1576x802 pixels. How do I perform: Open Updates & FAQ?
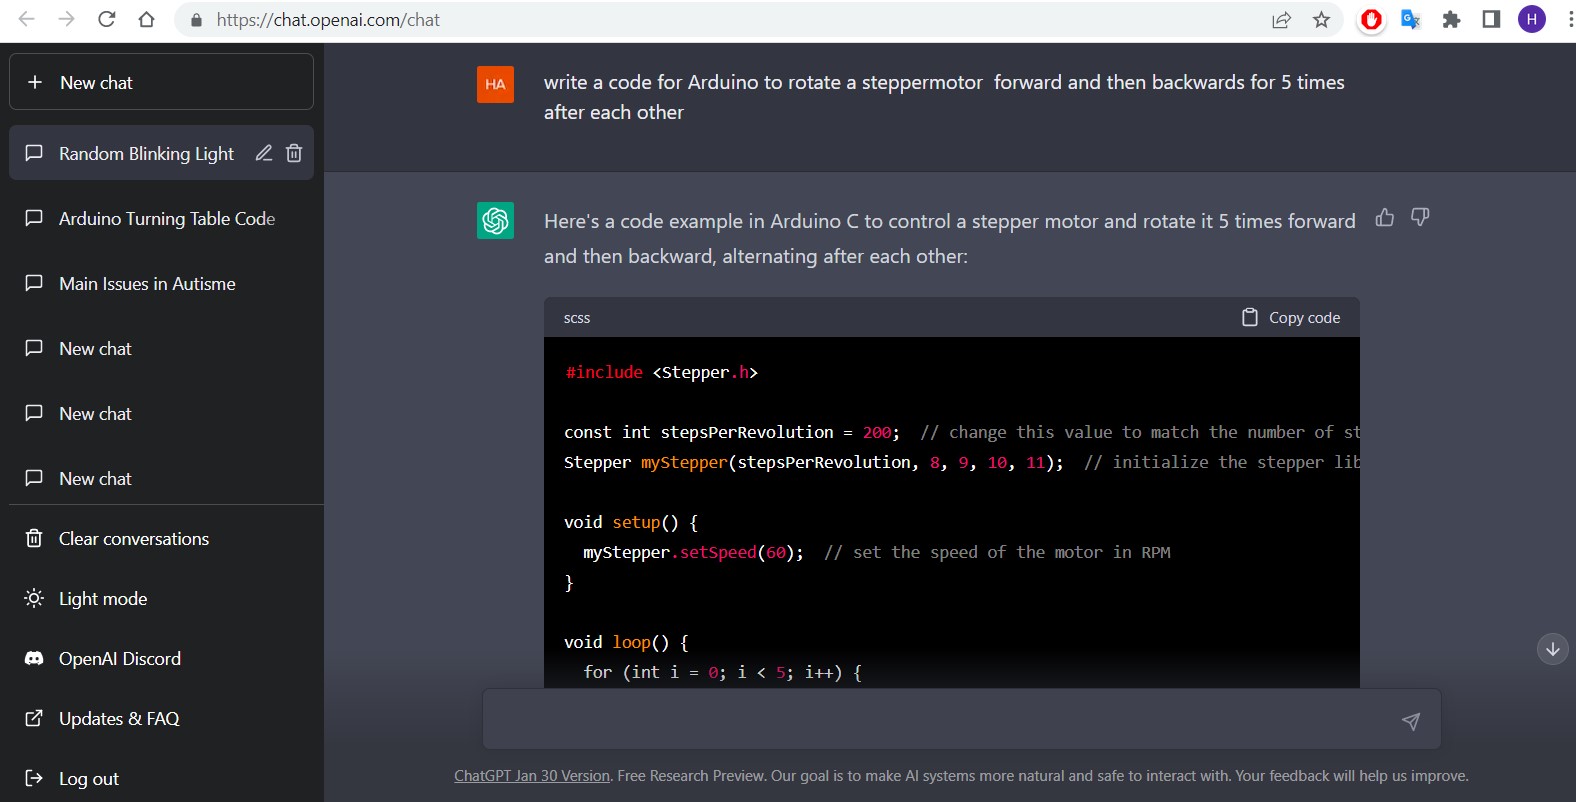[161, 718]
